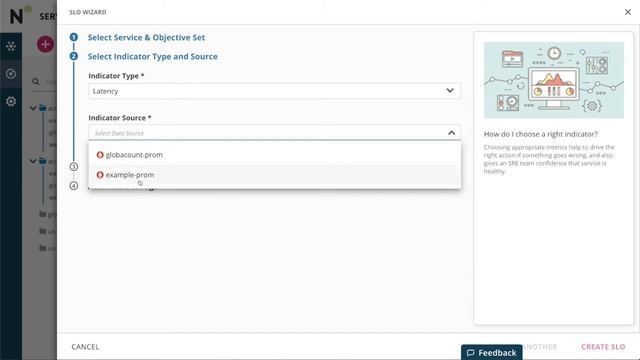640x360 pixels.
Task: Select globacount-prom data source
Action: (x=274, y=155)
